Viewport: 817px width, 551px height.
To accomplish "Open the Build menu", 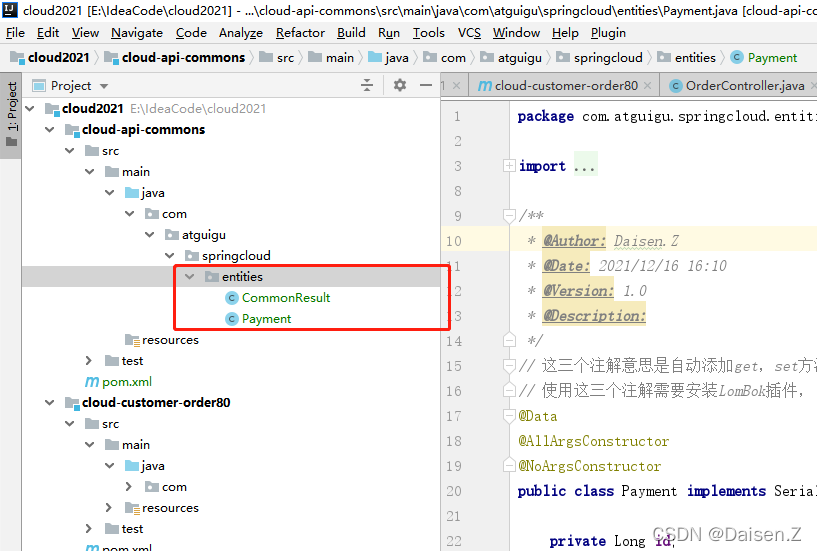I will 351,33.
